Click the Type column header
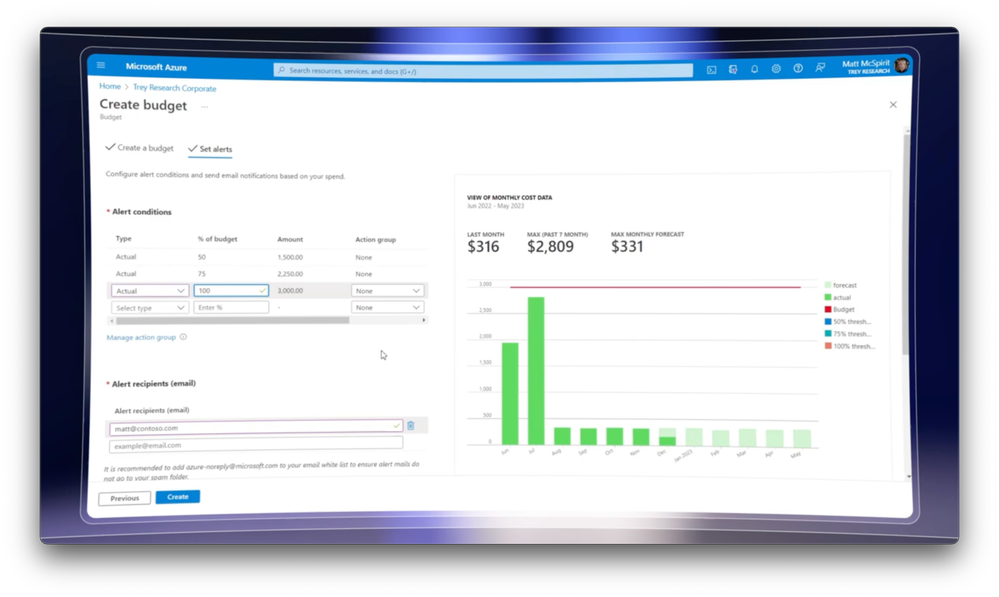 point(124,238)
